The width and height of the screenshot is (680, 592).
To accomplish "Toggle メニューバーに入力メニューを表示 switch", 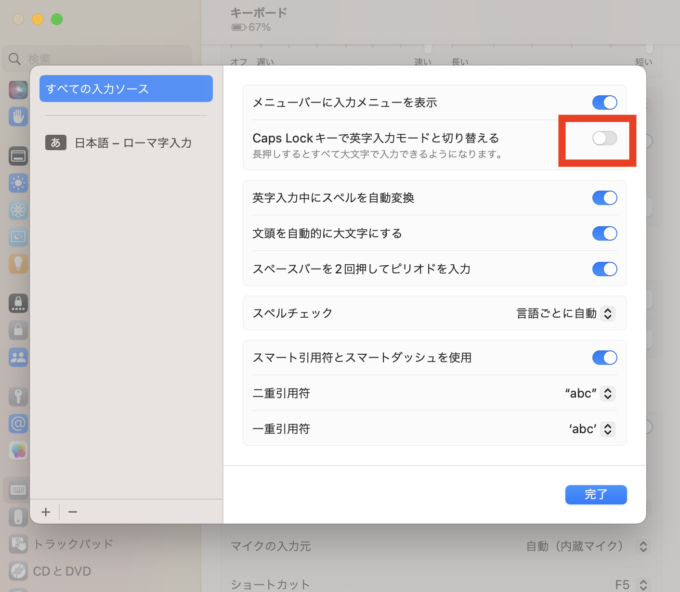I will point(604,102).
